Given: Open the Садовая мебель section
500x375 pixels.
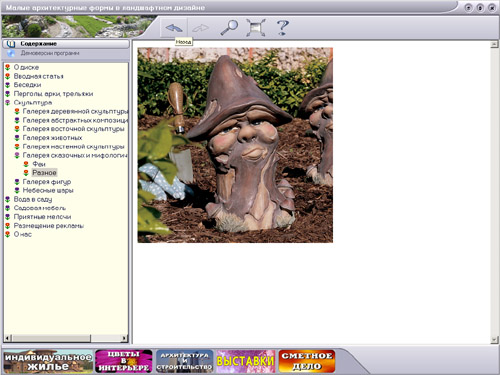Looking at the screenshot, I should (40, 208).
